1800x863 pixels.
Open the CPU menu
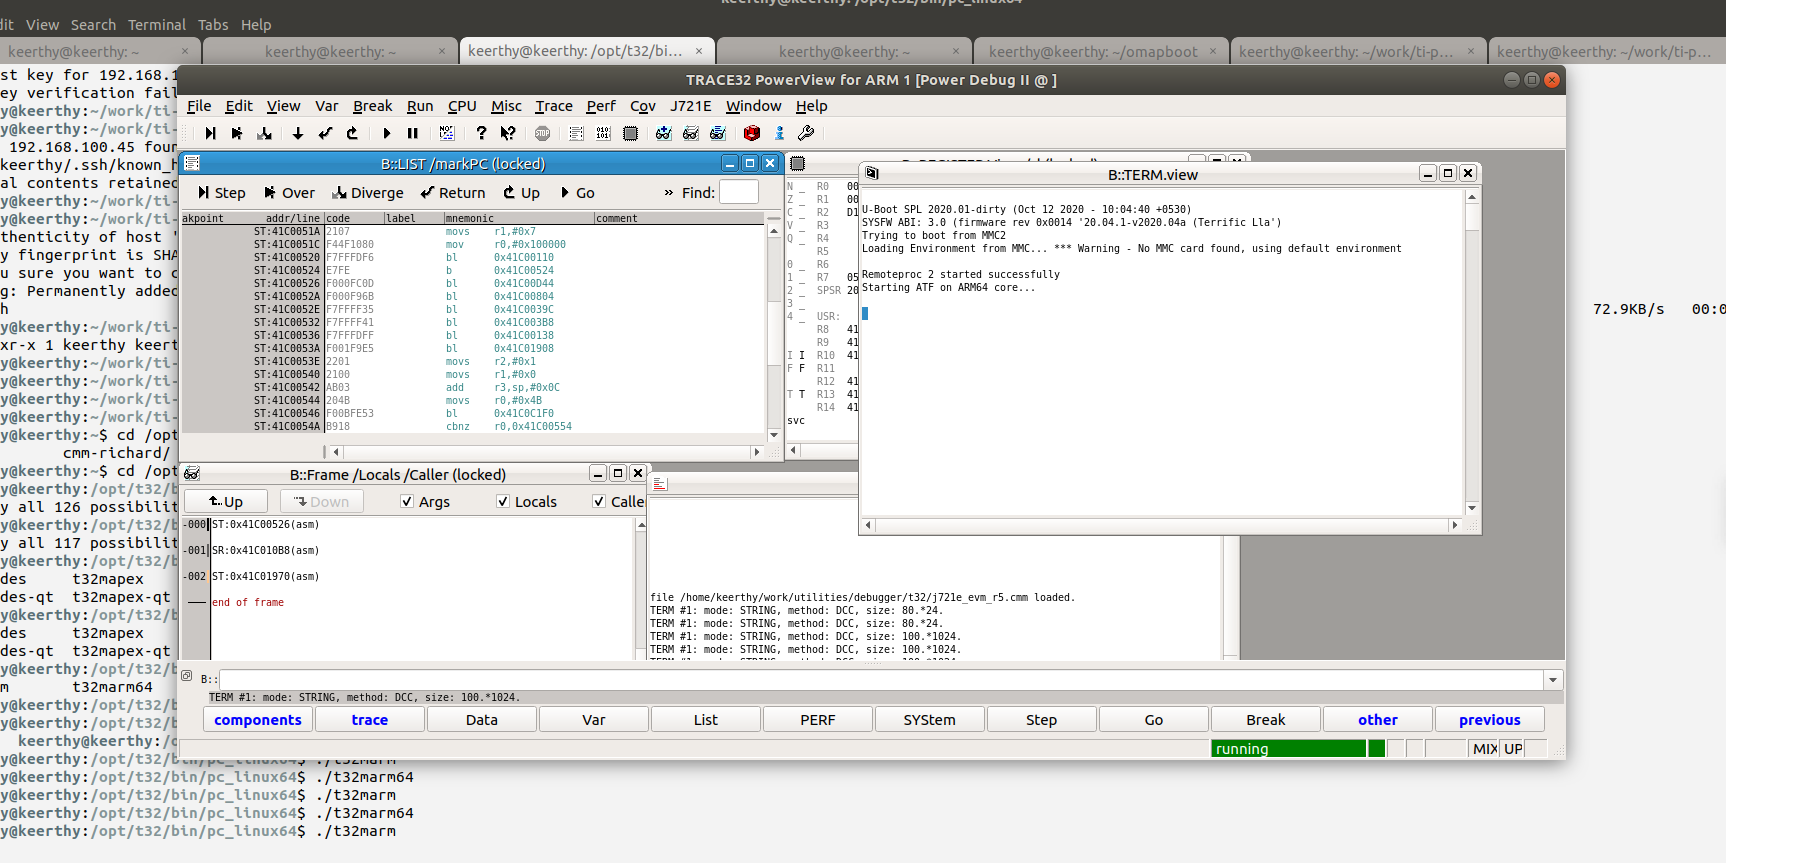(x=462, y=106)
